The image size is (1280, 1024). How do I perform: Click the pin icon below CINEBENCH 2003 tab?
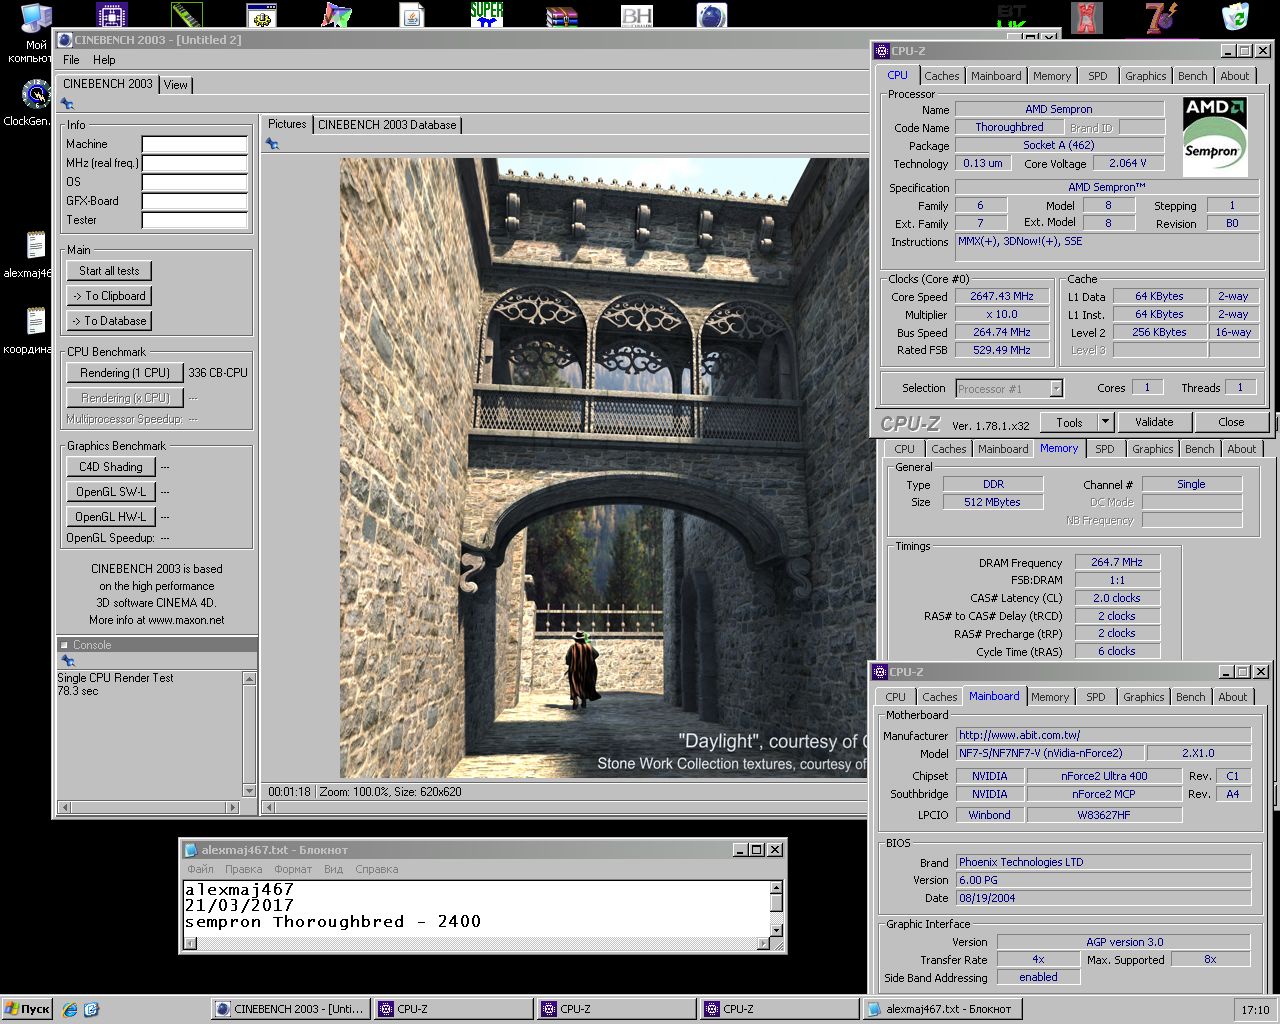coord(67,103)
